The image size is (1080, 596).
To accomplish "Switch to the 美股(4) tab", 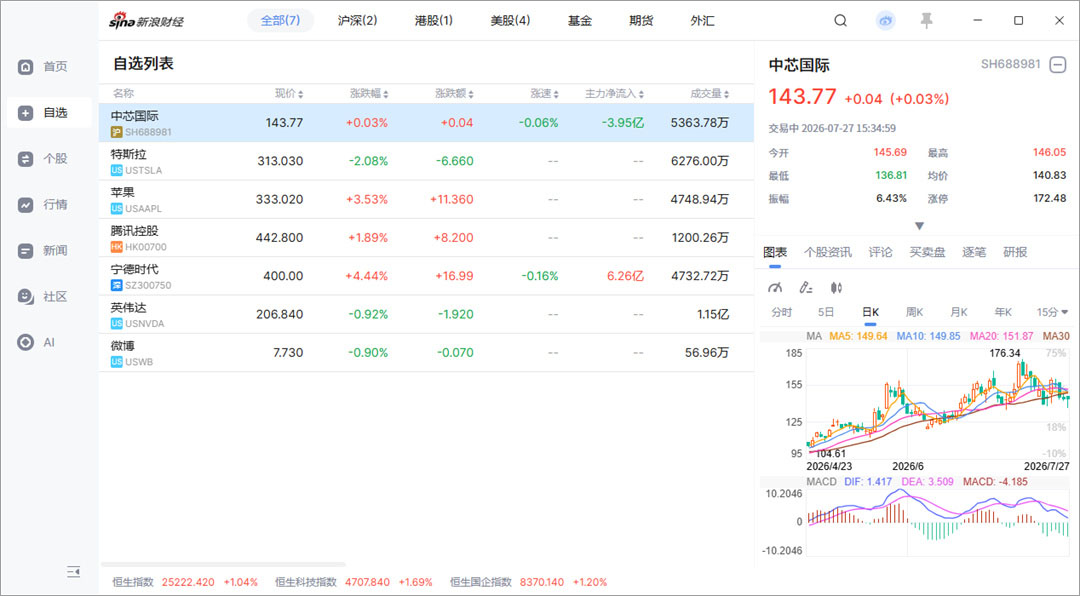I will point(510,21).
